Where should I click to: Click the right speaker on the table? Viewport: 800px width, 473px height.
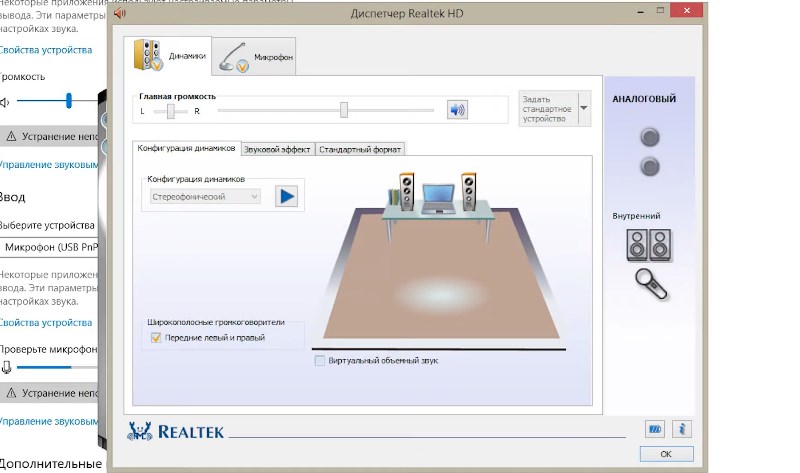(468, 191)
